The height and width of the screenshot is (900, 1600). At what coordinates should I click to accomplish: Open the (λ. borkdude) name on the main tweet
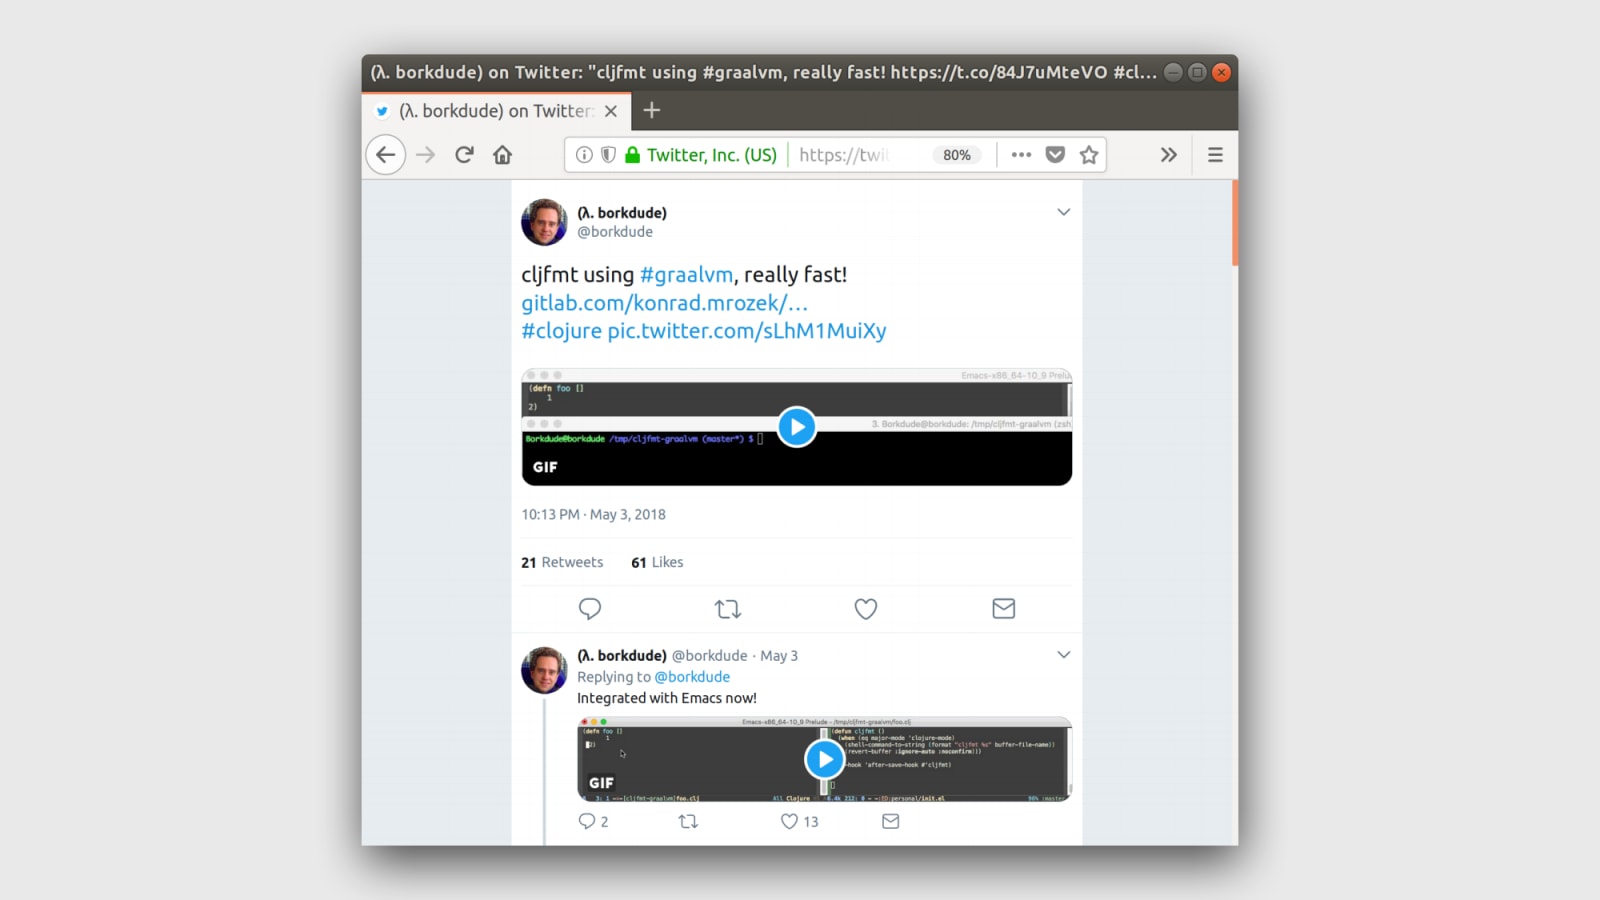click(x=622, y=213)
